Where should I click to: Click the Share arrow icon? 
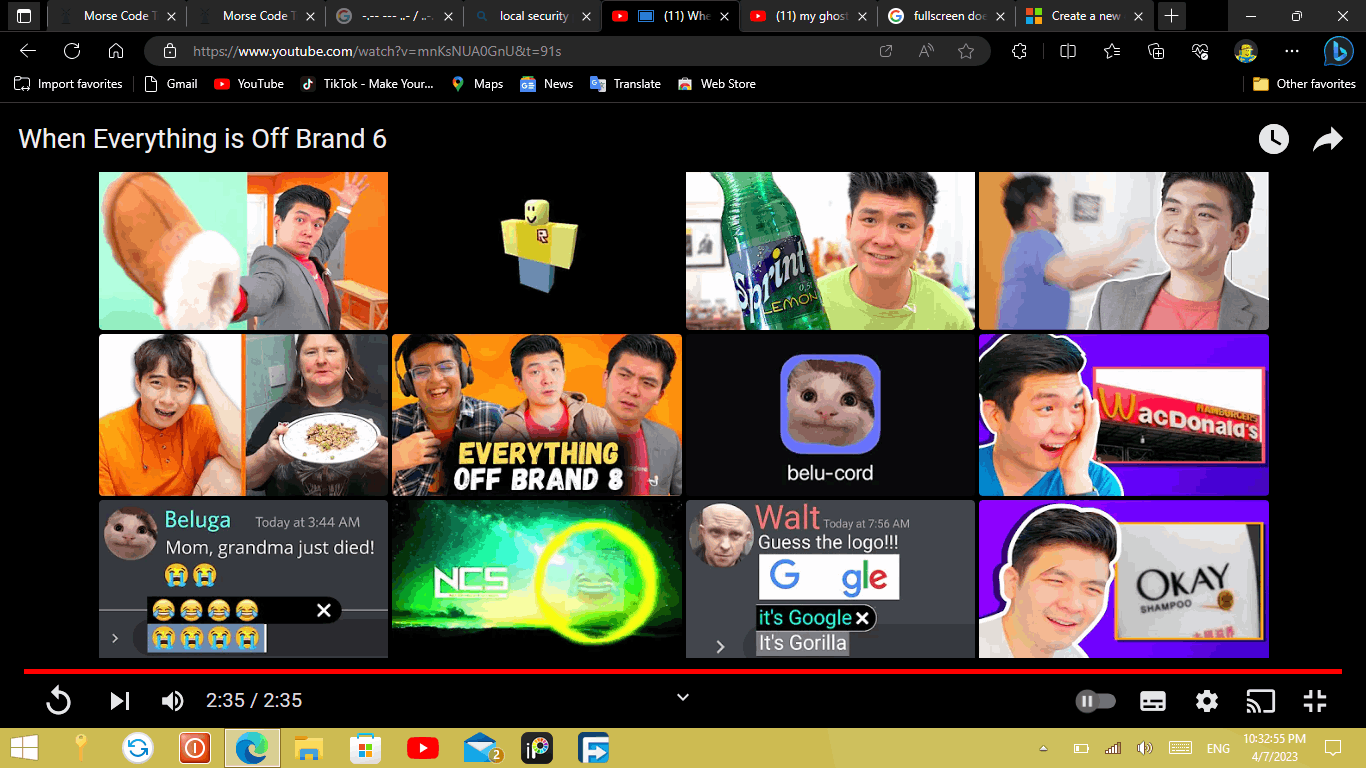[1327, 139]
